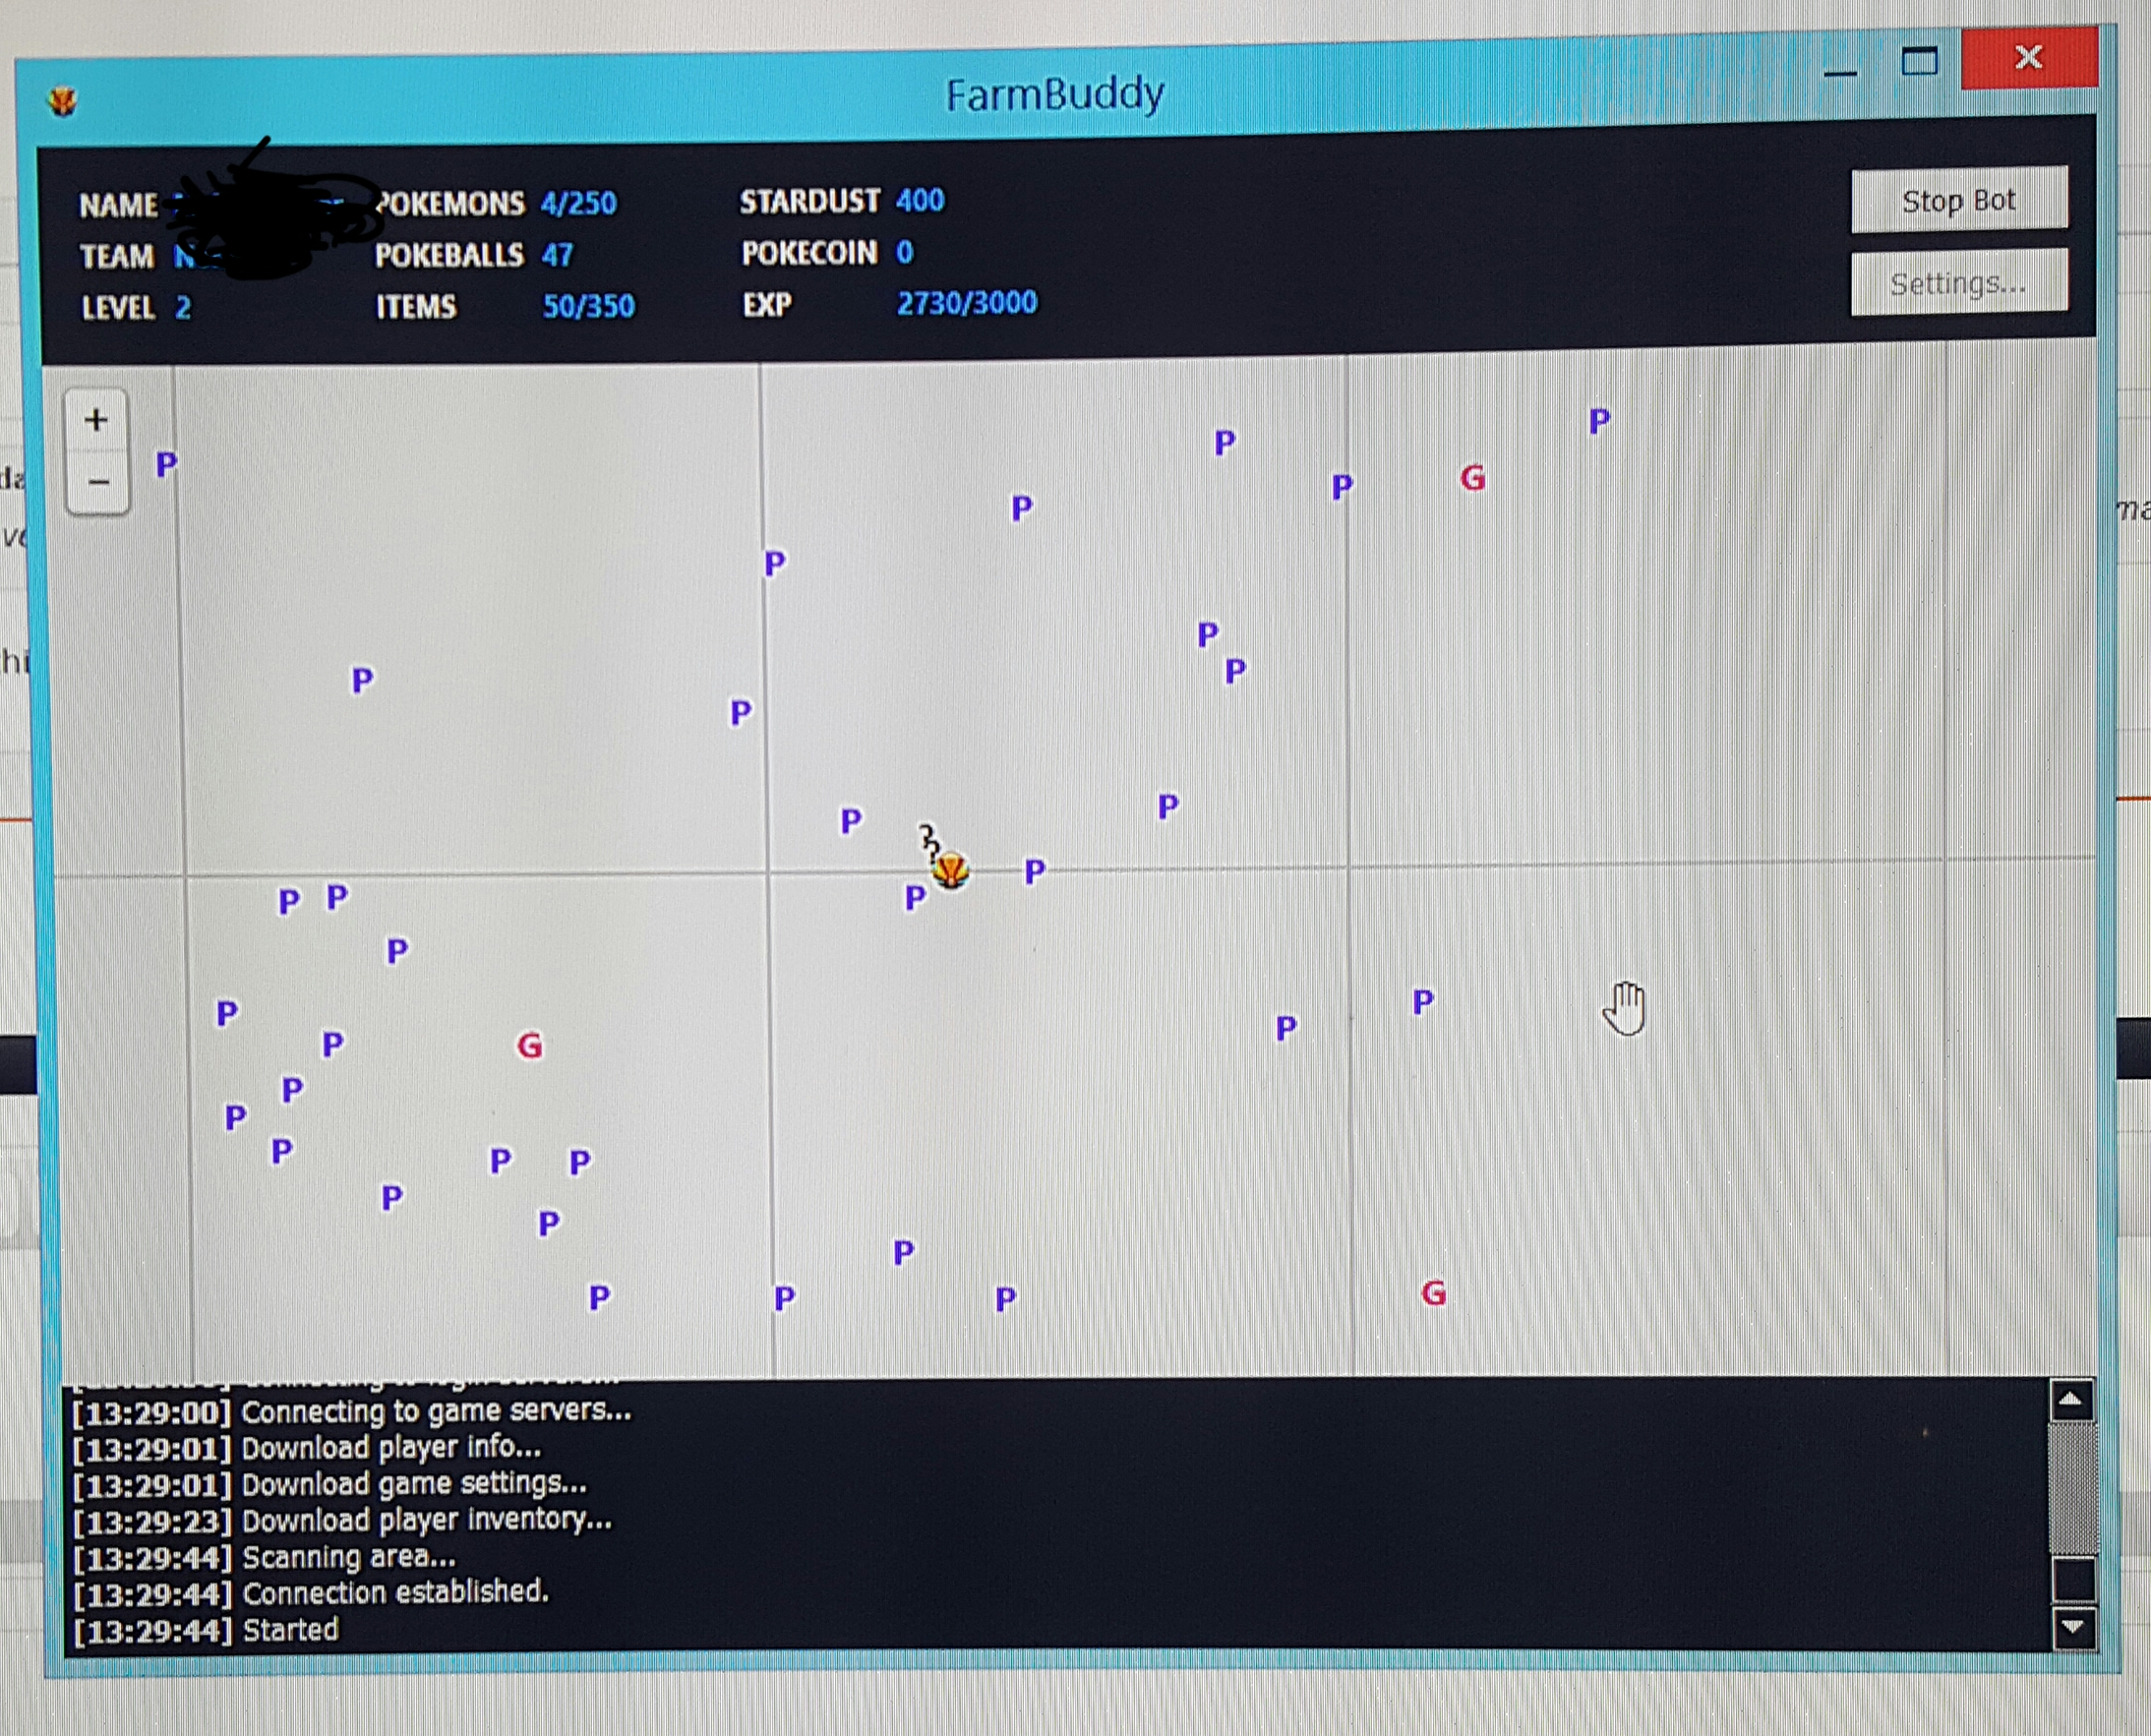The width and height of the screenshot is (2151, 1736).
Task: Open the Settings... dialog button
Action: pos(1958,283)
